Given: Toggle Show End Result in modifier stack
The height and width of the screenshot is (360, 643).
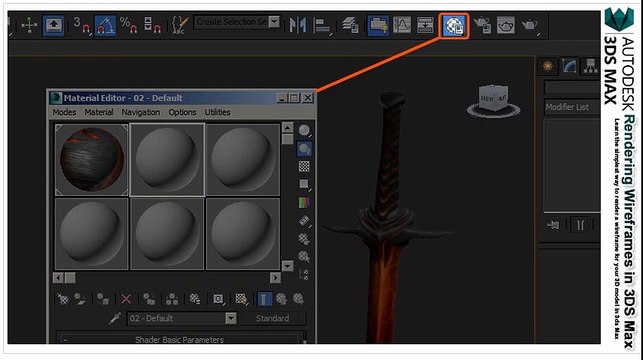Looking at the screenshot, I should click(580, 225).
